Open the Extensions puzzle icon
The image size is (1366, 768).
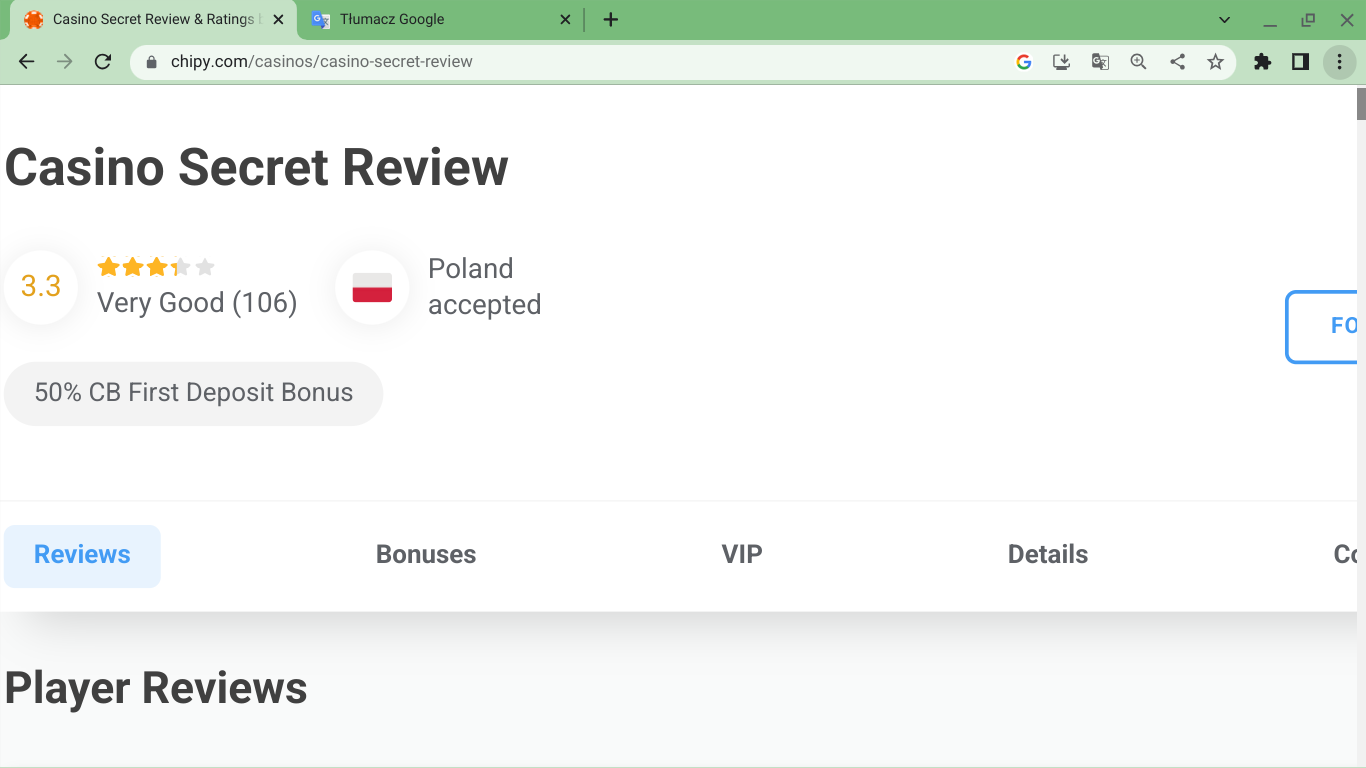pos(1262,62)
